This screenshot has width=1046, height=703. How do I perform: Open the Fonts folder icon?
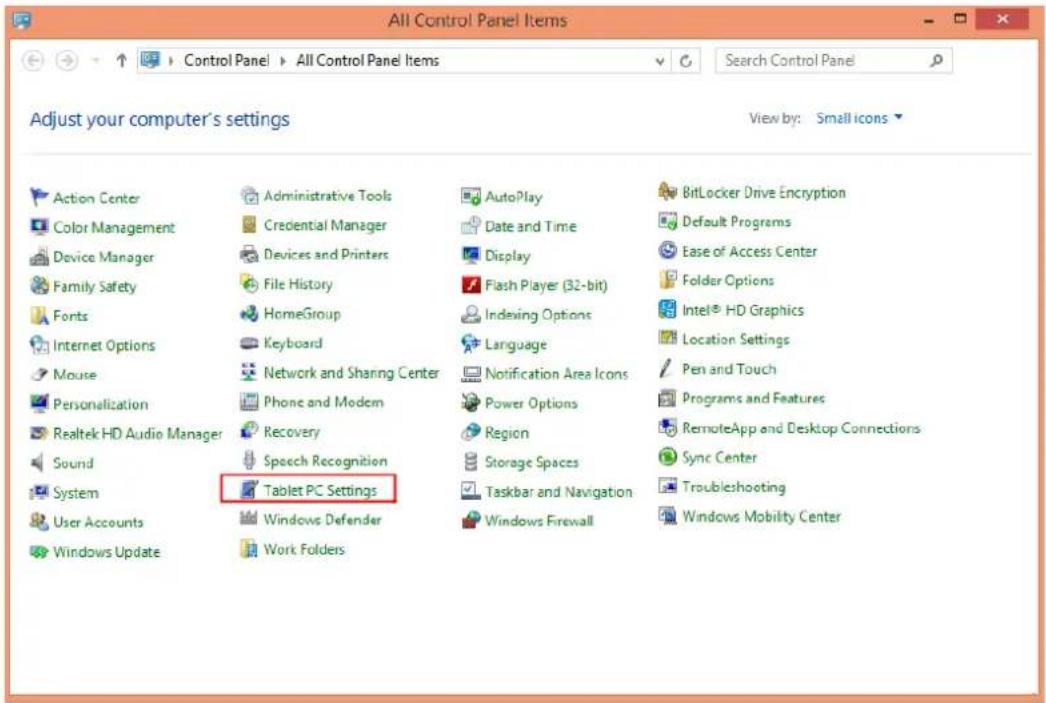39,315
